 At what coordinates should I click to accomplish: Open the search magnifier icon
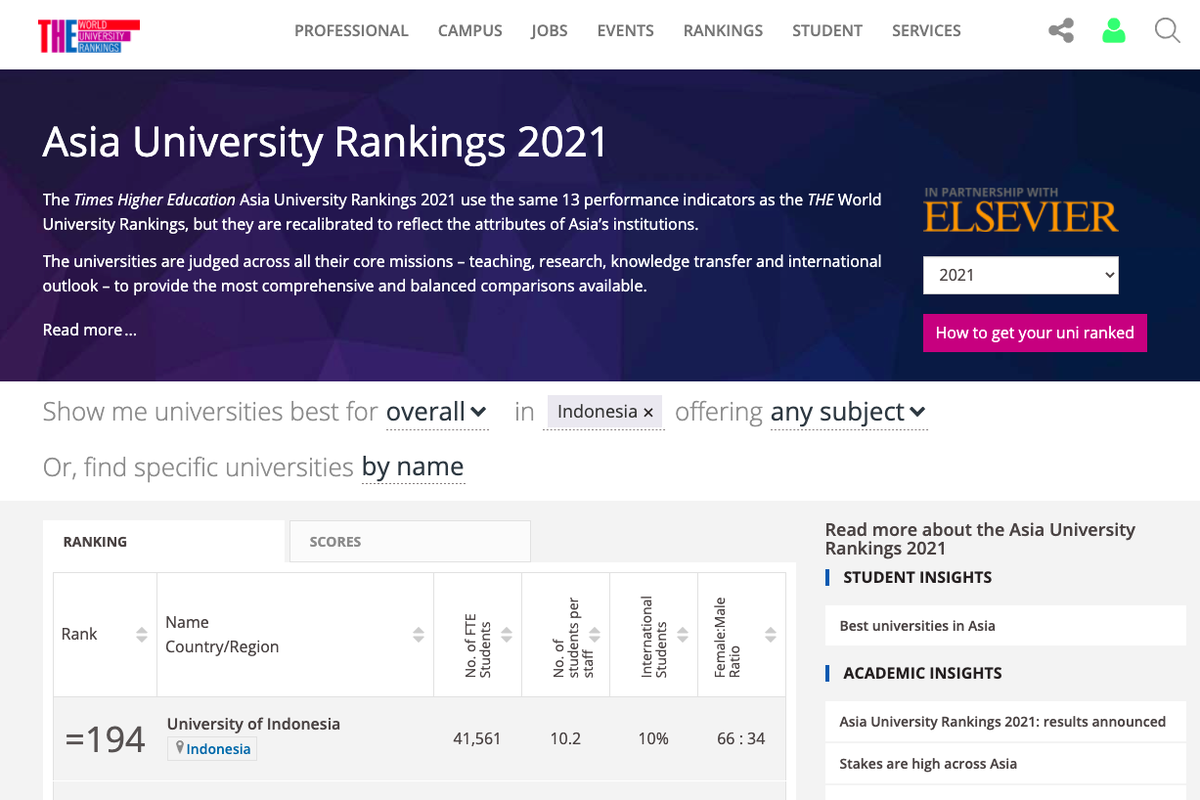coord(1167,31)
